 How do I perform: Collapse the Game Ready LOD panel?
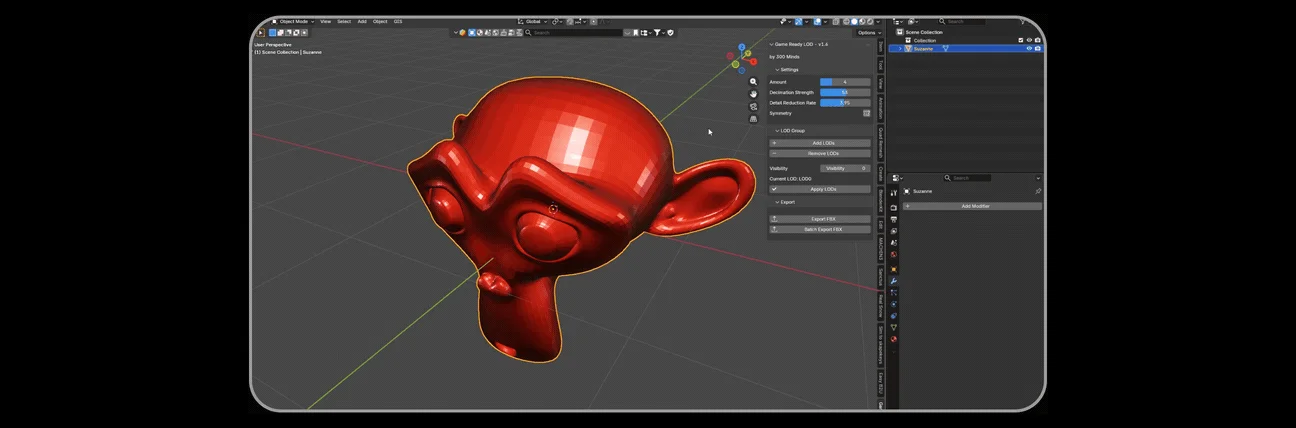coord(771,44)
